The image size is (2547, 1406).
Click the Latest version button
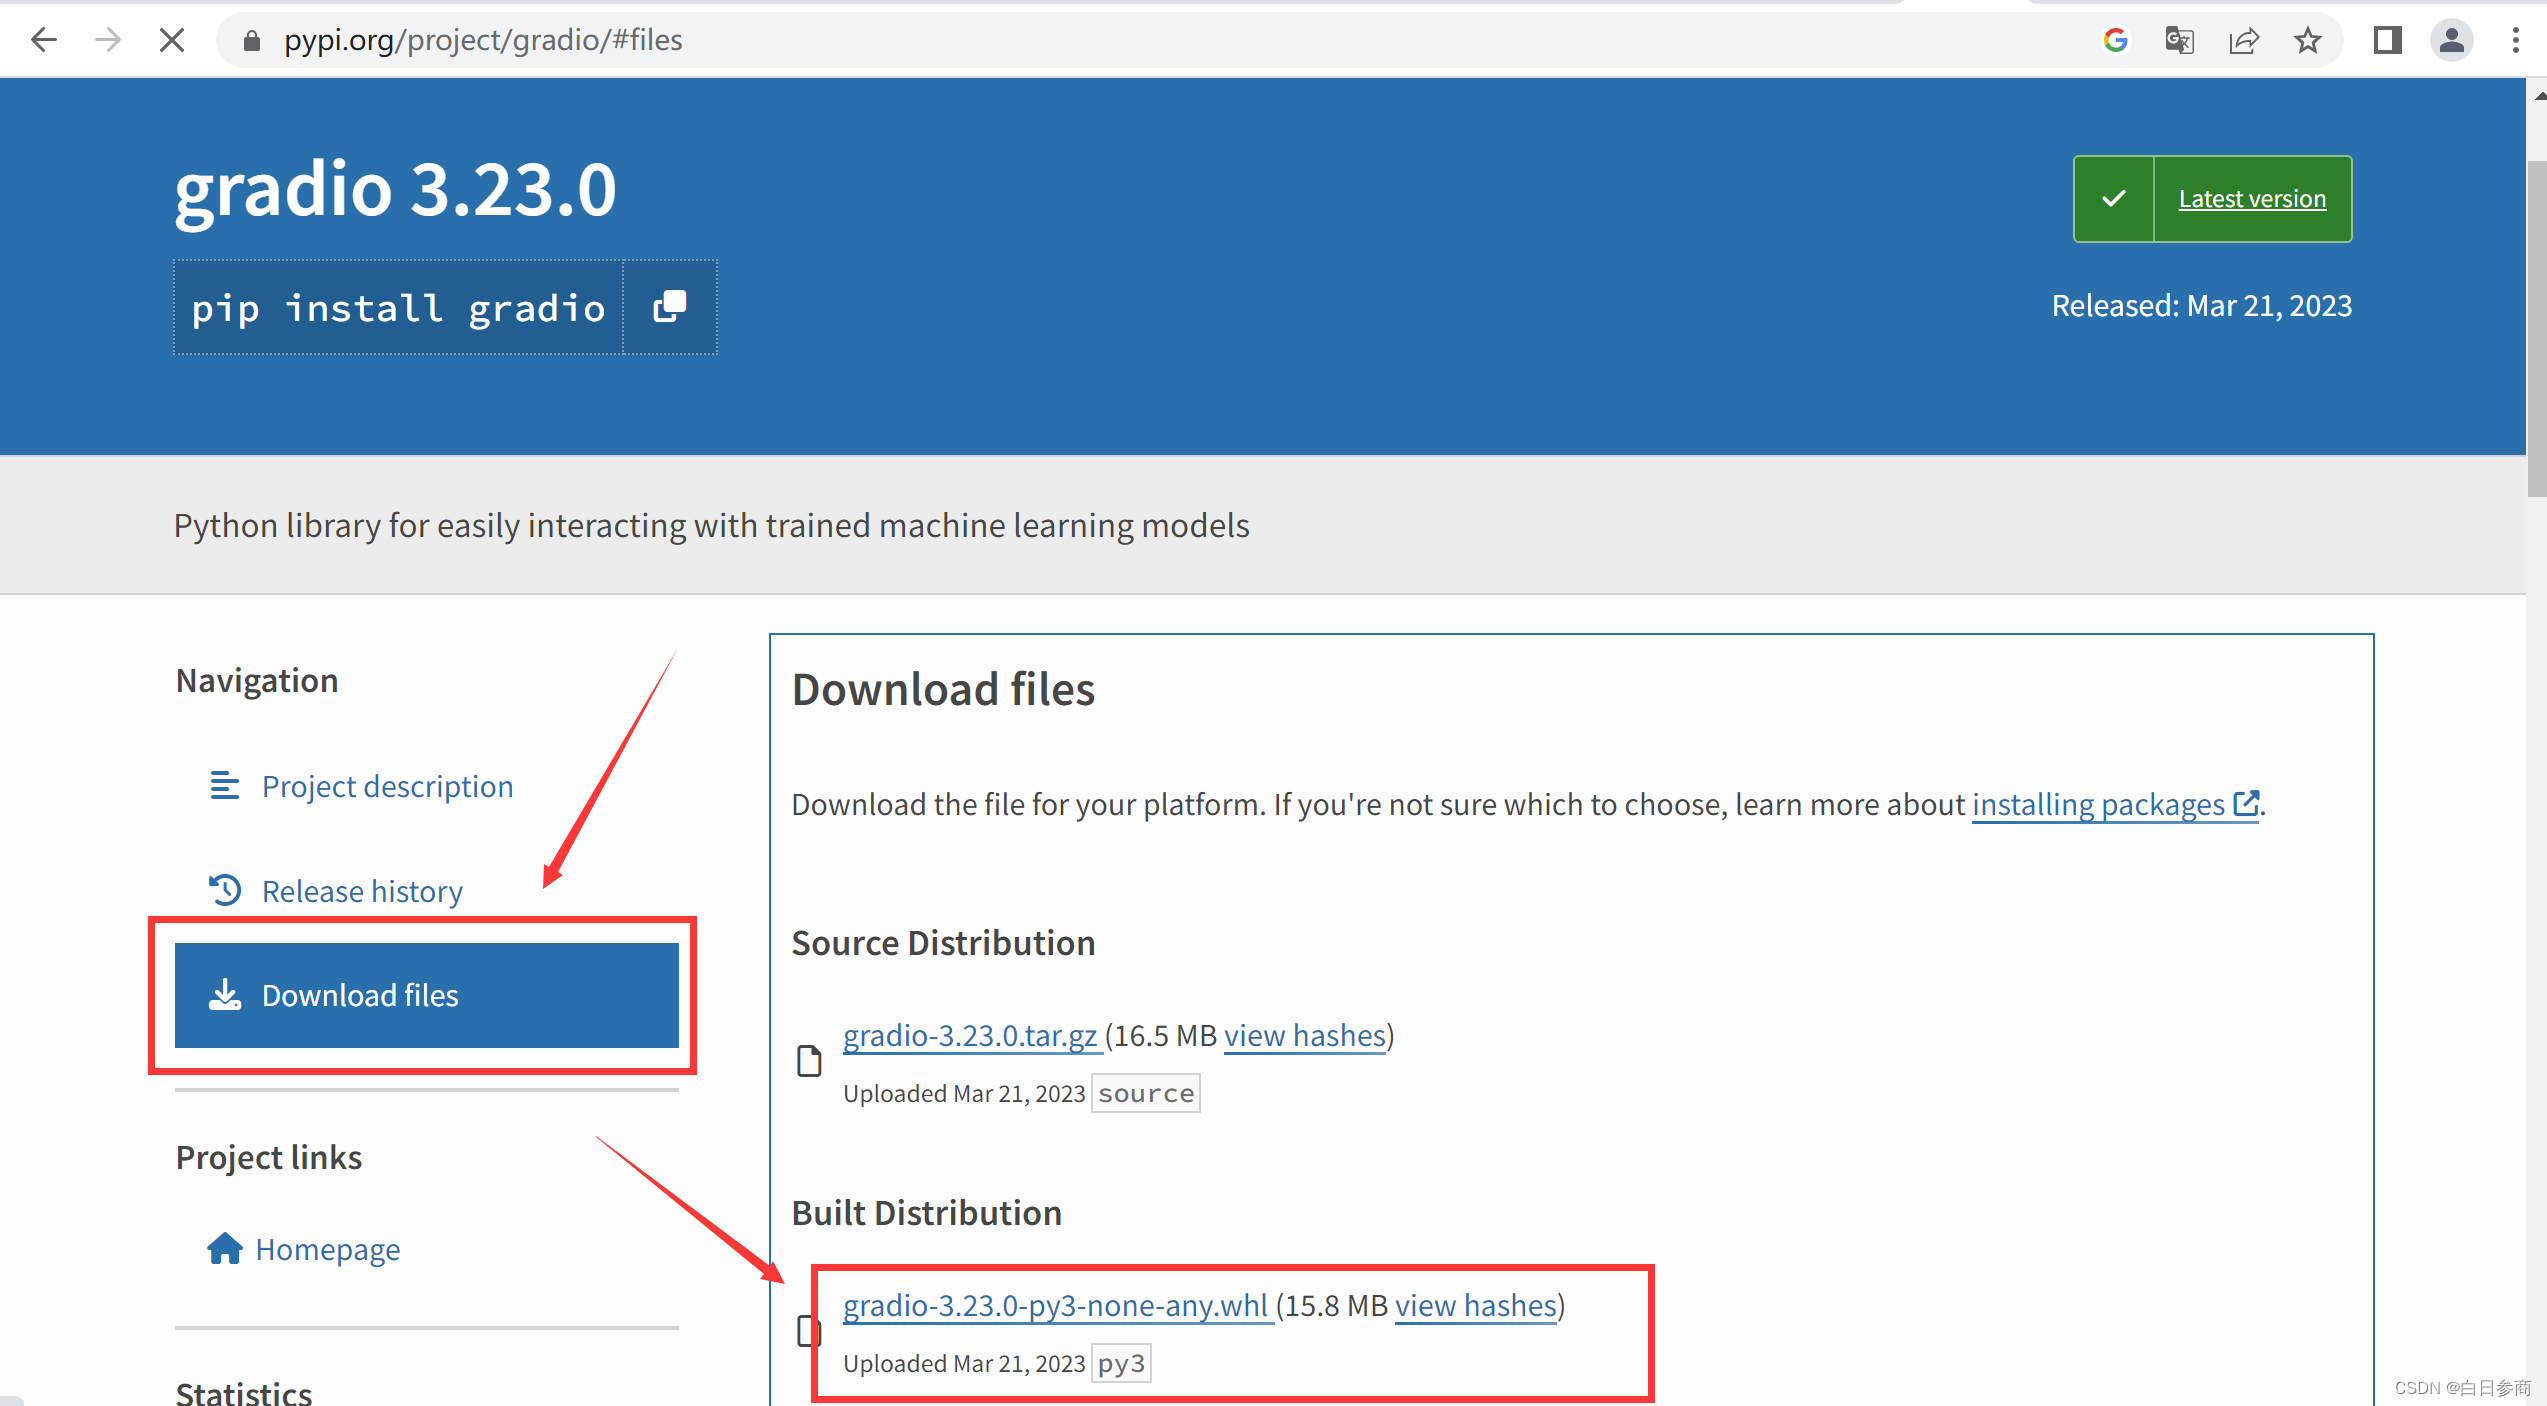[2251, 199]
